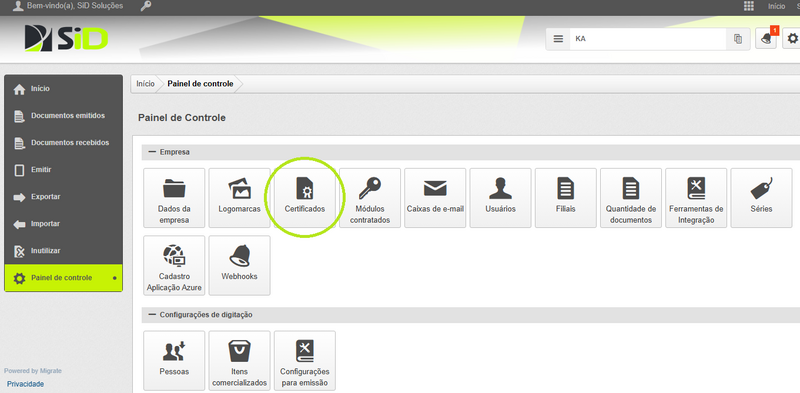Open the Pessoas tile
Screen dimensions: 800x393
pos(174,360)
